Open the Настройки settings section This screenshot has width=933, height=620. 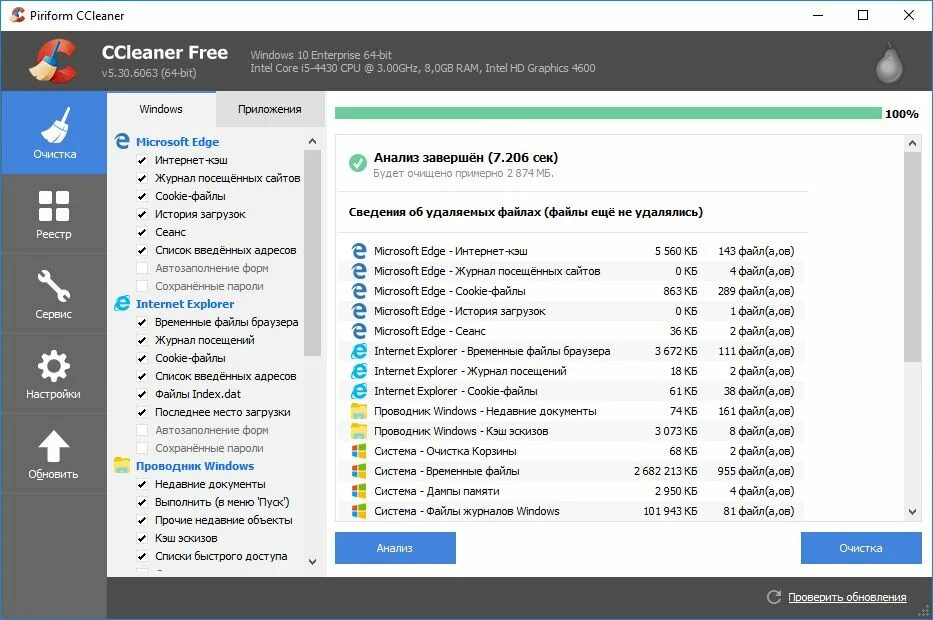[x=54, y=374]
